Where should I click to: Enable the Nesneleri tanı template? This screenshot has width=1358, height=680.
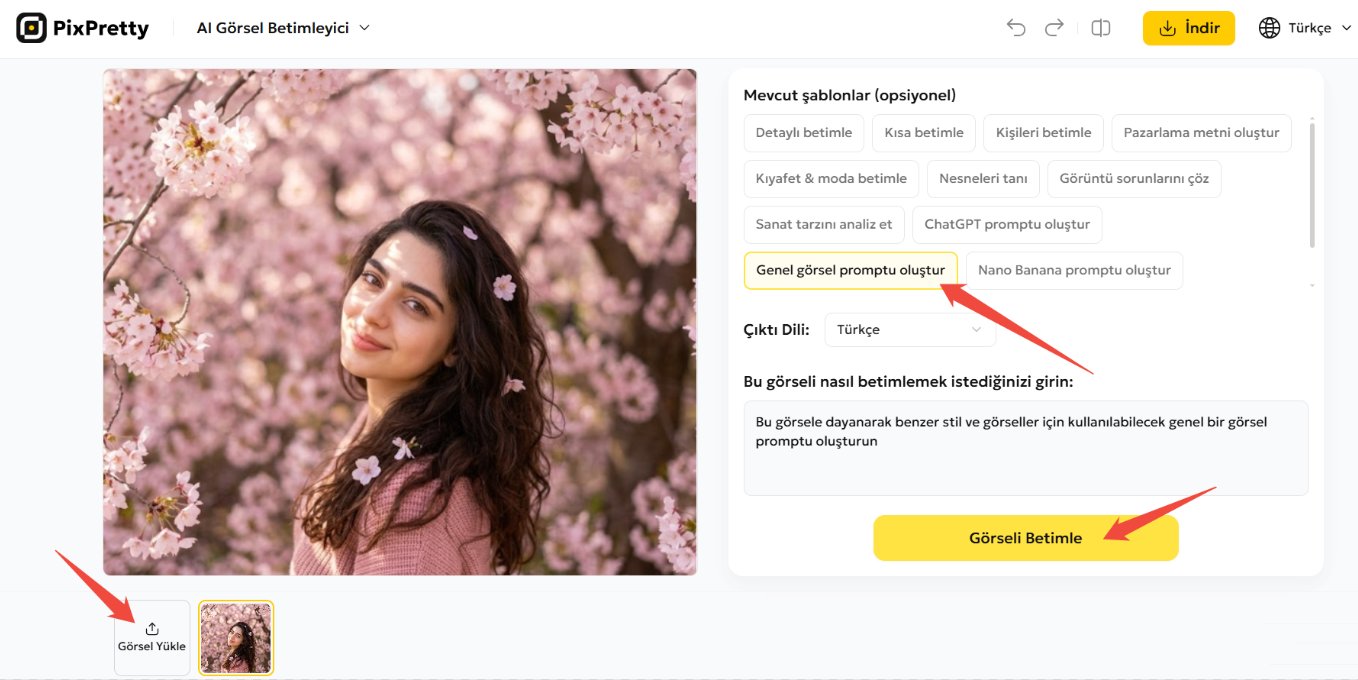pos(983,178)
